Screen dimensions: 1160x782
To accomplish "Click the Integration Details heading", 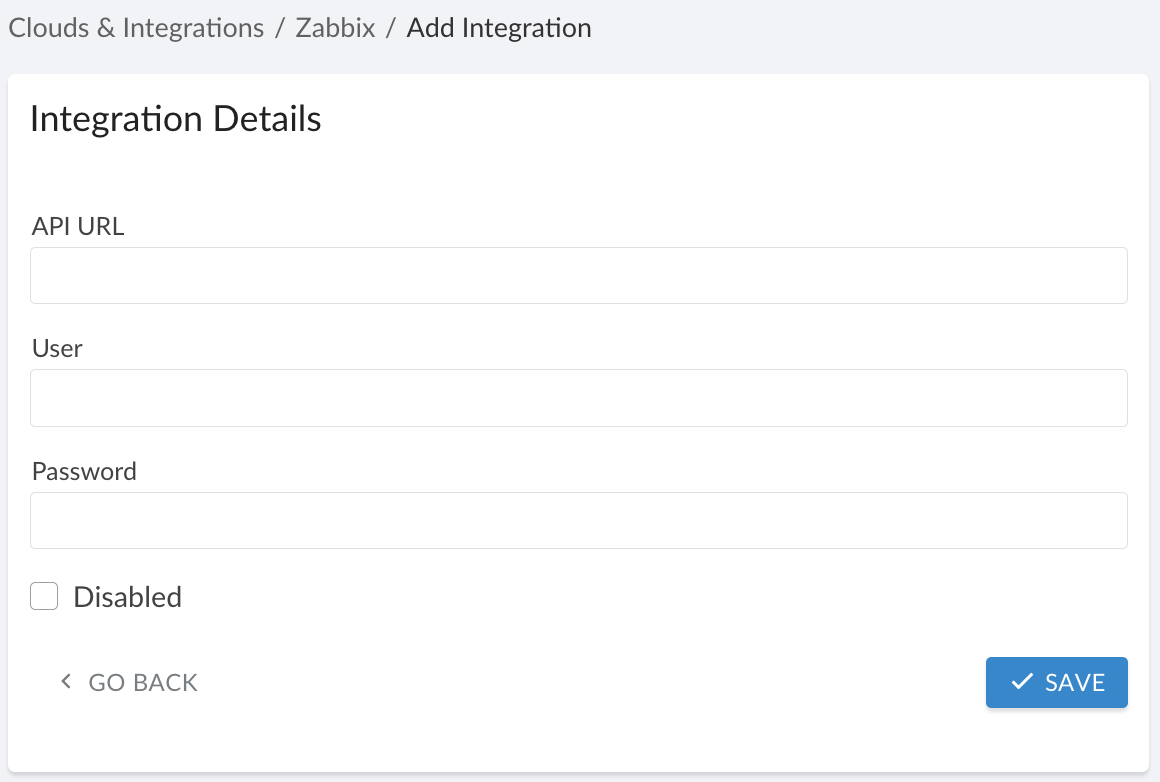I will pos(176,118).
